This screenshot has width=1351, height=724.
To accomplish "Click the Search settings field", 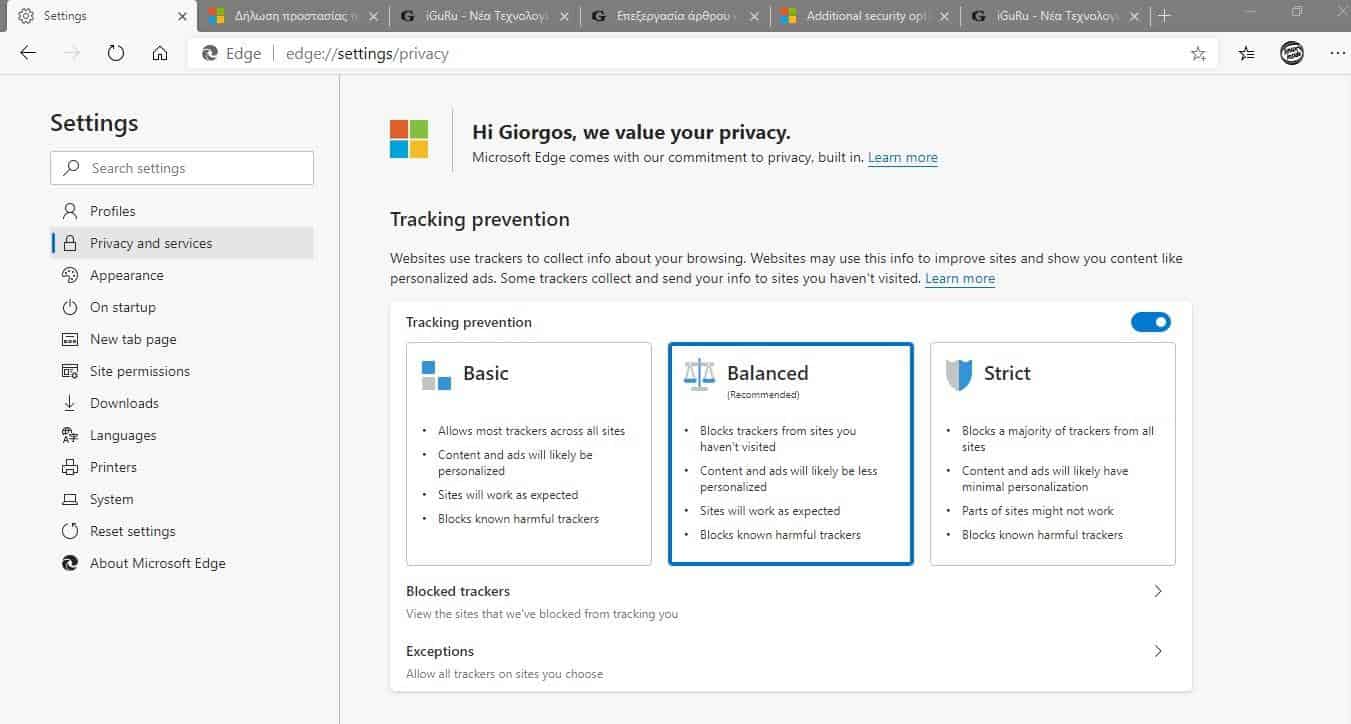I will pos(182,168).
